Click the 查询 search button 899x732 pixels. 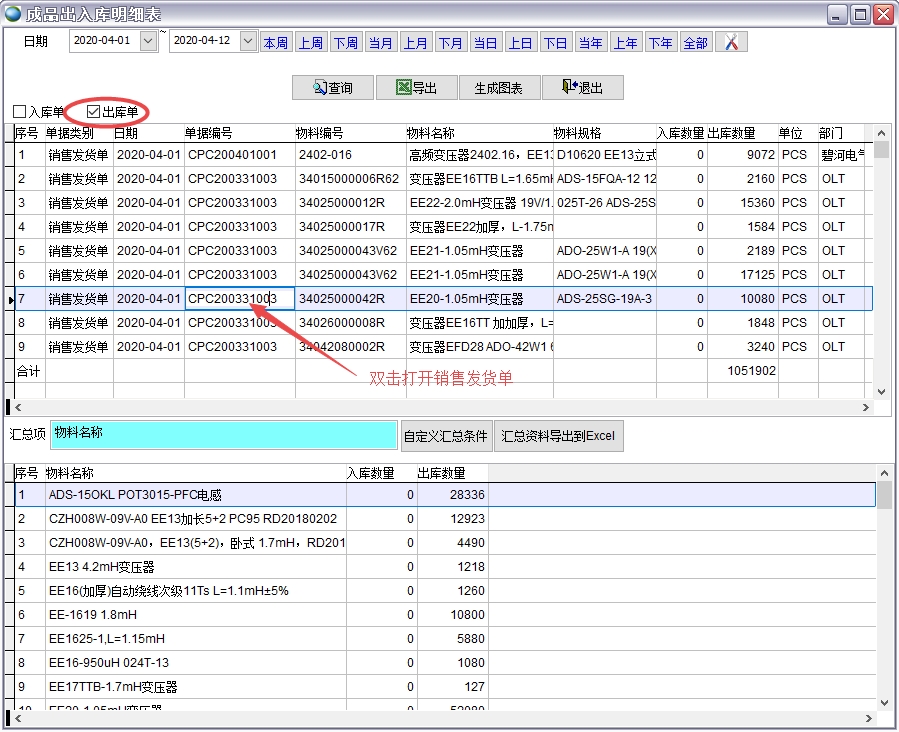click(x=333, y=88)
